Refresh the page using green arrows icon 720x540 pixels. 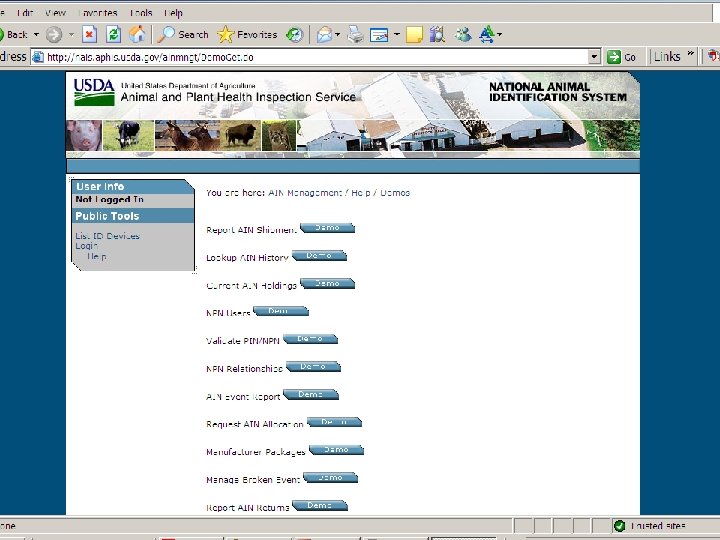click(x=113, y=34)
